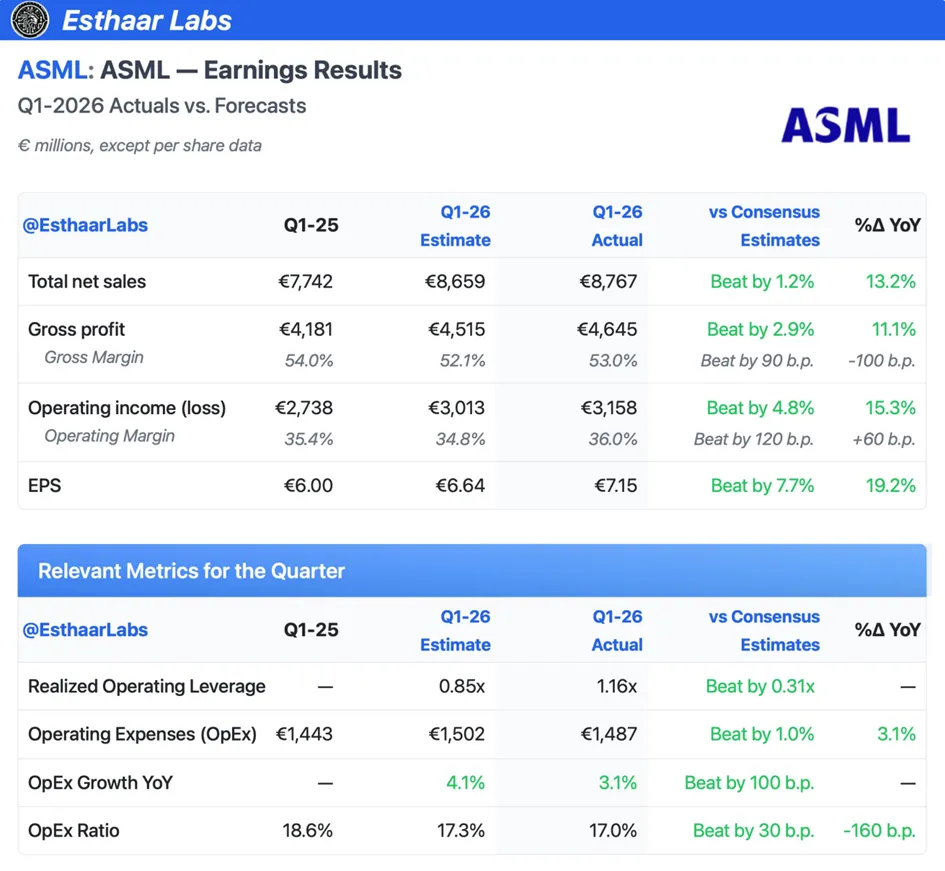Click the actual EPS value €7.15
Screen dimensions: 945x871
(616, 485)
